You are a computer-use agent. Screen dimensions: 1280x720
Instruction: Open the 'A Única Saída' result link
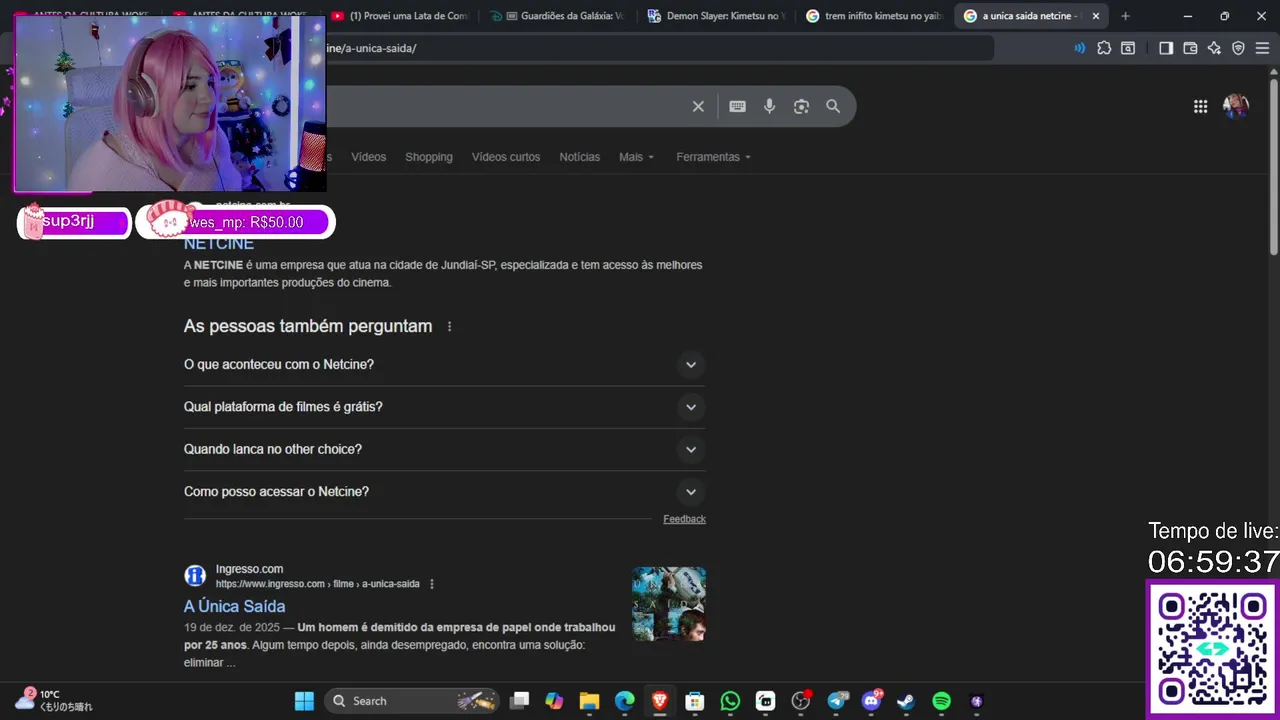tap(235, 606)
